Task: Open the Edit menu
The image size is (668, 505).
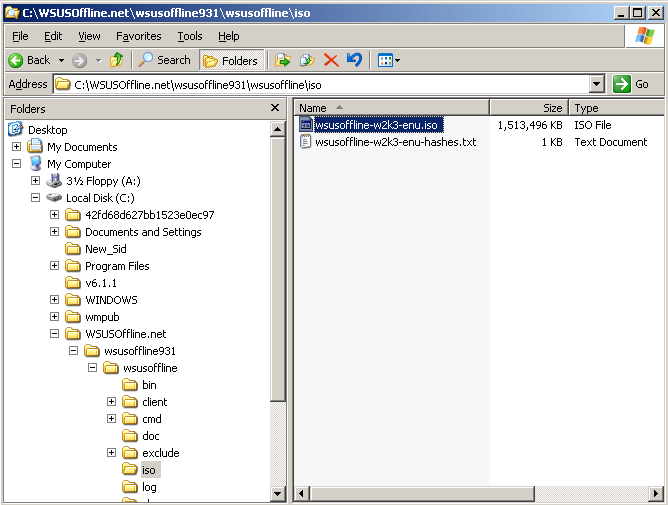Action: [53, 36]
